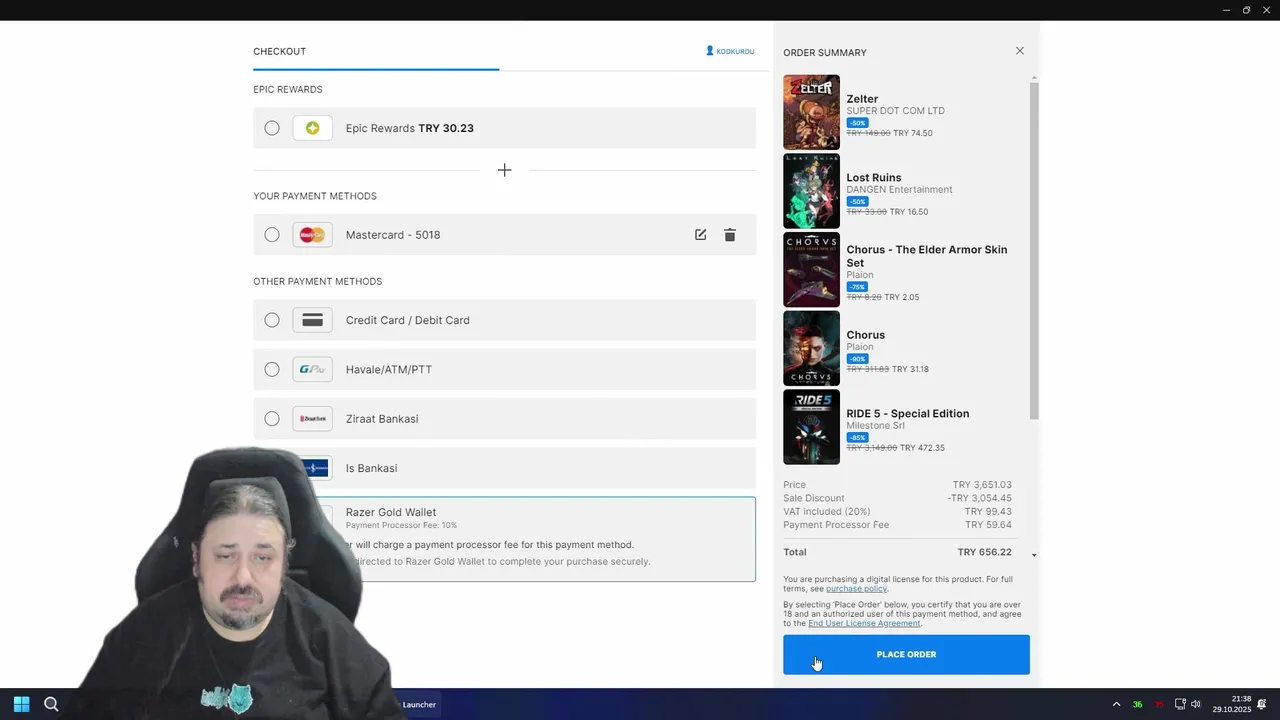This screenshot has height=720, width=1280.
Task: Click the Mastercard logo icon
Action: tap(312, 235)
